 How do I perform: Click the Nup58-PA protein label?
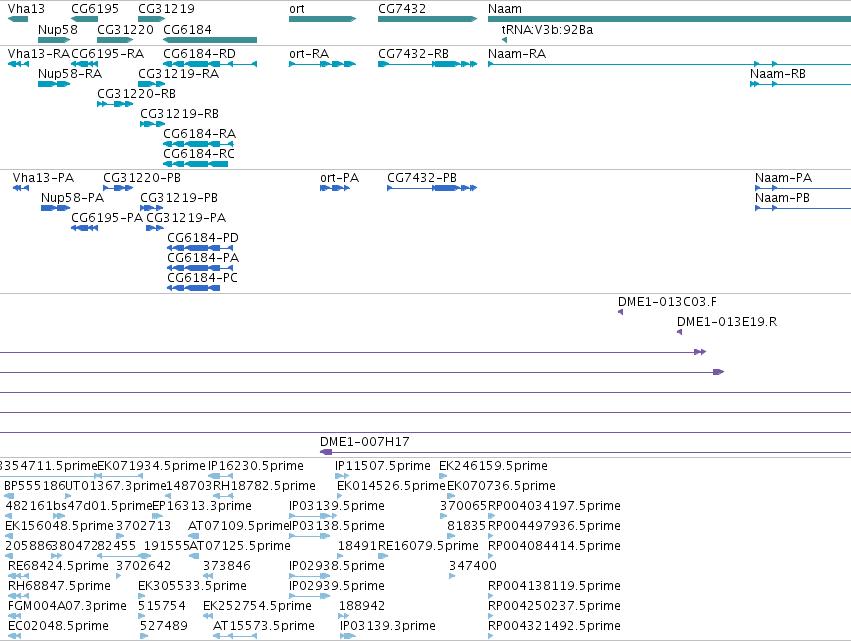click(x=72, y=198)
